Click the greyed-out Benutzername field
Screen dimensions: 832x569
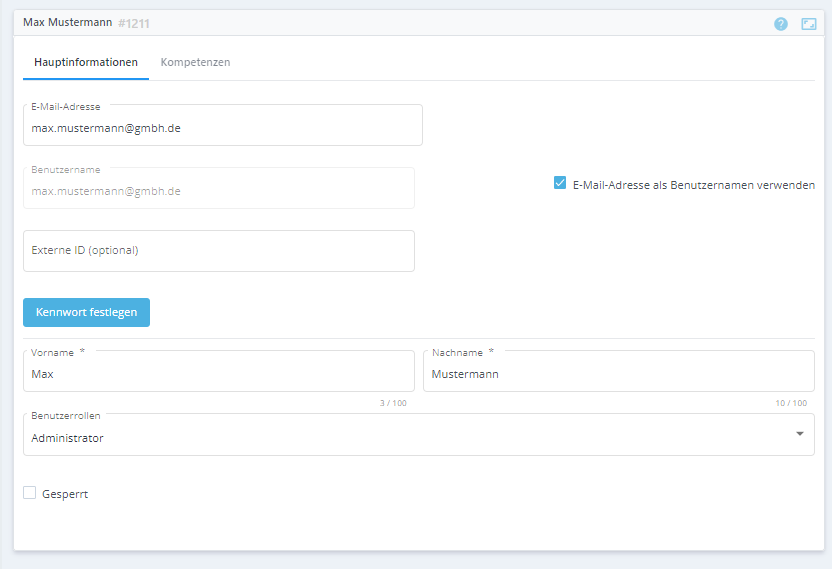(218, 190)
